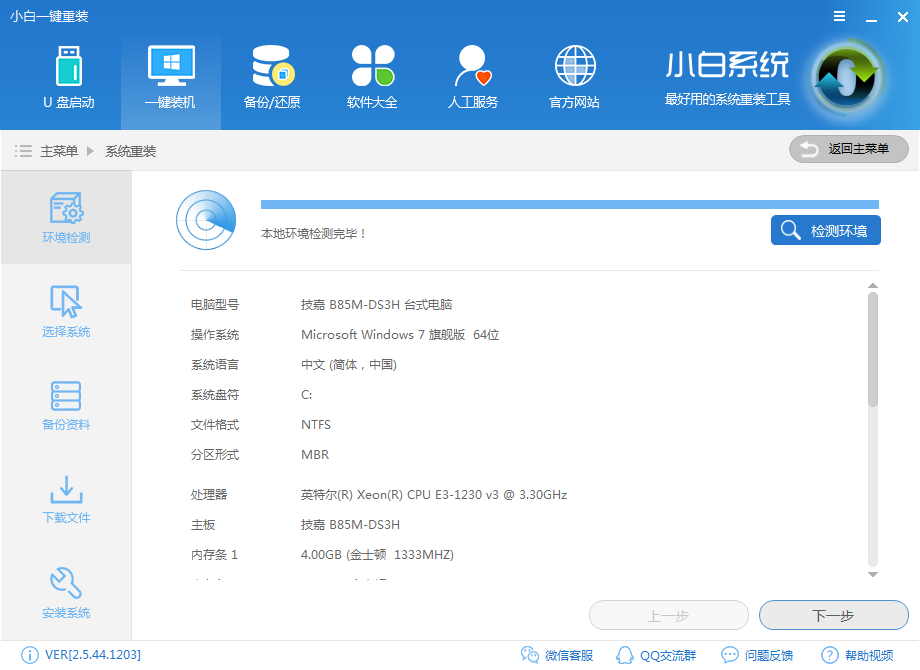Click the NTFS file format value
This screenshot has width=920, height=670.
click(x=316, y=425)
